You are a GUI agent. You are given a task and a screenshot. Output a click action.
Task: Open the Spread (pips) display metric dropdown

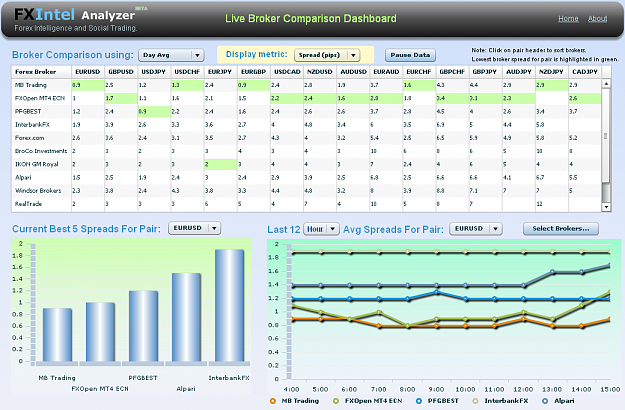pos(327,55)
